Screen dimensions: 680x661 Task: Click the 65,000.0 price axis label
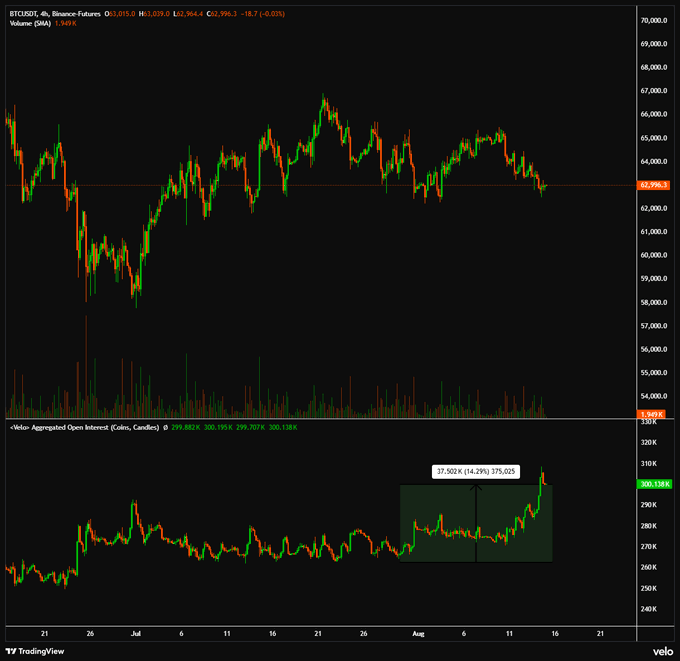(x=654, y=138)
